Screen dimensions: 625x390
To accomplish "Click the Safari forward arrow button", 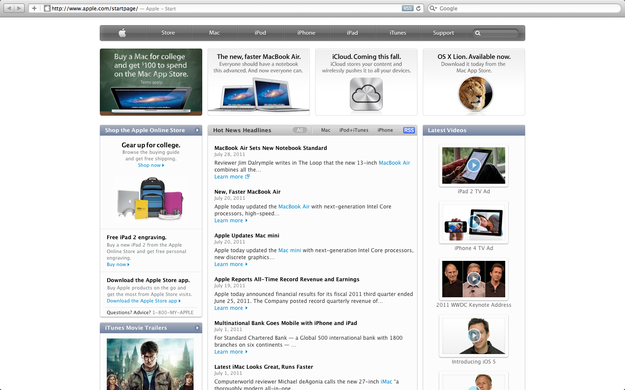I will [19, 8].
